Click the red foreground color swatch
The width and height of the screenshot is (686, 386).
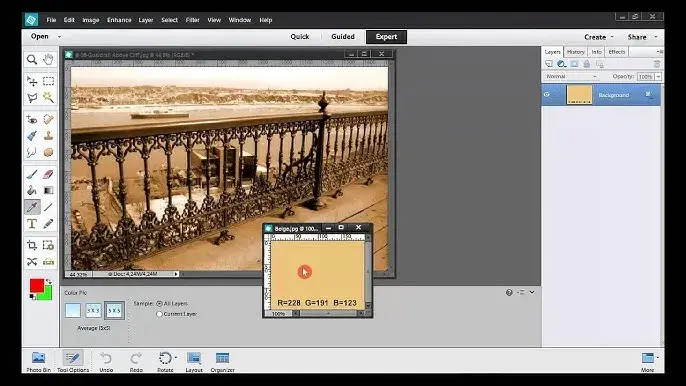tap(37, 285)
